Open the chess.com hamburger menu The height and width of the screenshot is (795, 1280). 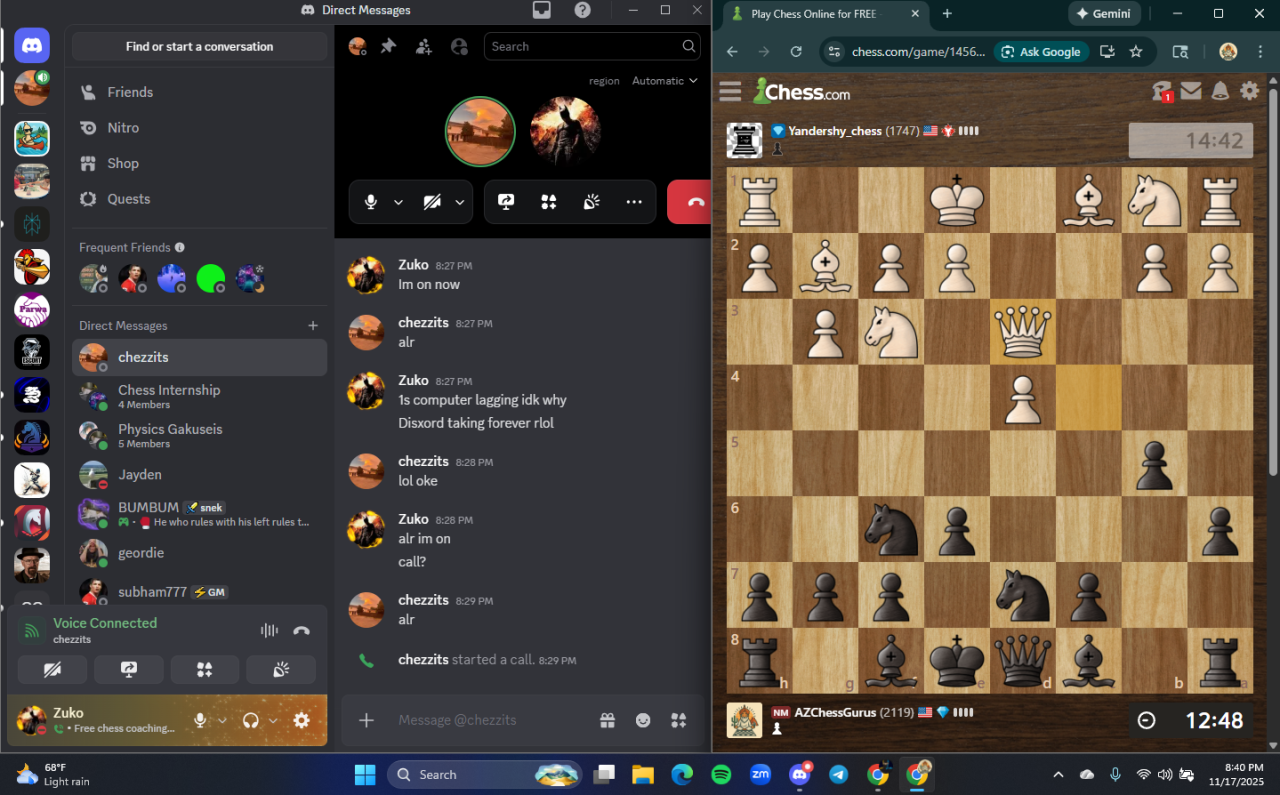tap(731, 91)
